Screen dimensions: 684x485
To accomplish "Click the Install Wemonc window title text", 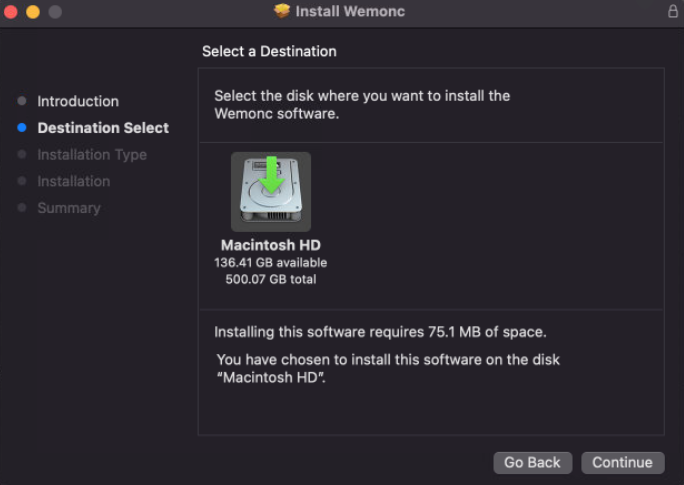I will pos(350,12).
